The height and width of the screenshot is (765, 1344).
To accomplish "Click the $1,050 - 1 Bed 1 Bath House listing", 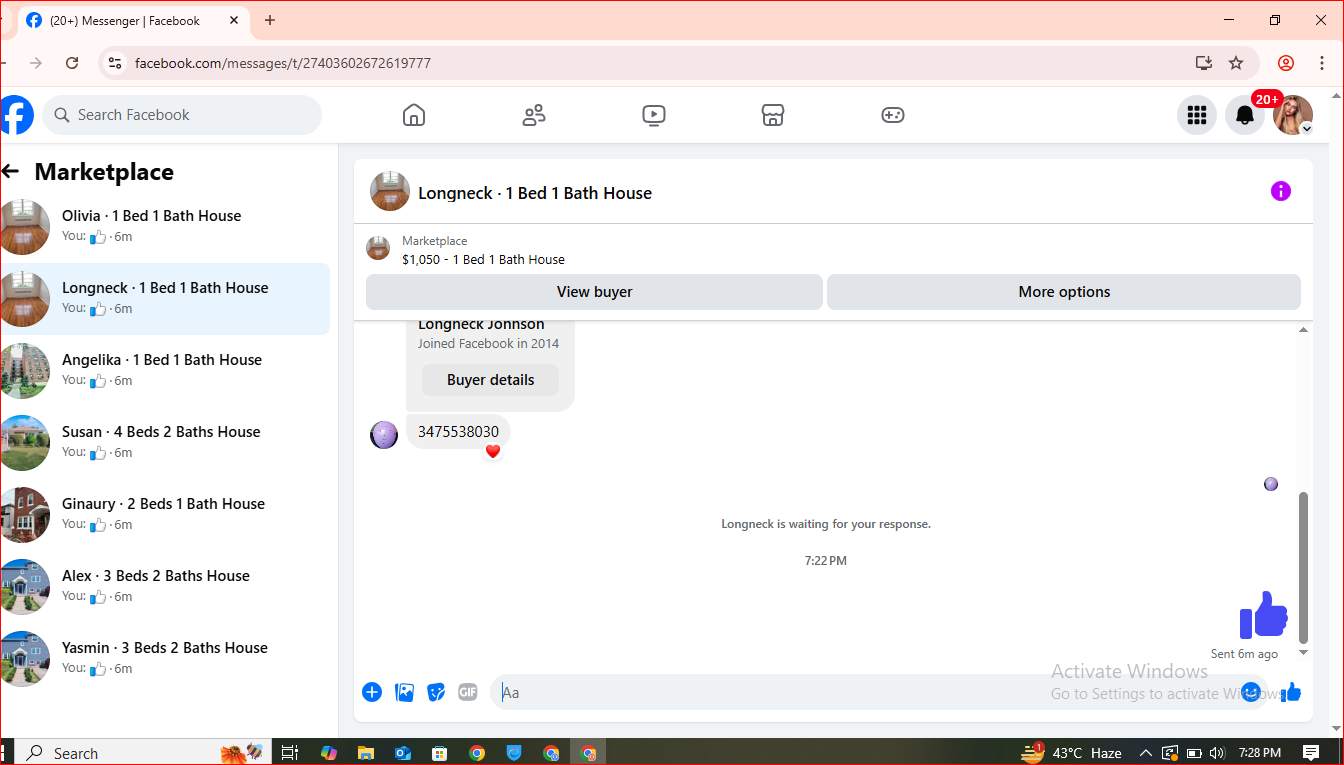I will (483, 259).
